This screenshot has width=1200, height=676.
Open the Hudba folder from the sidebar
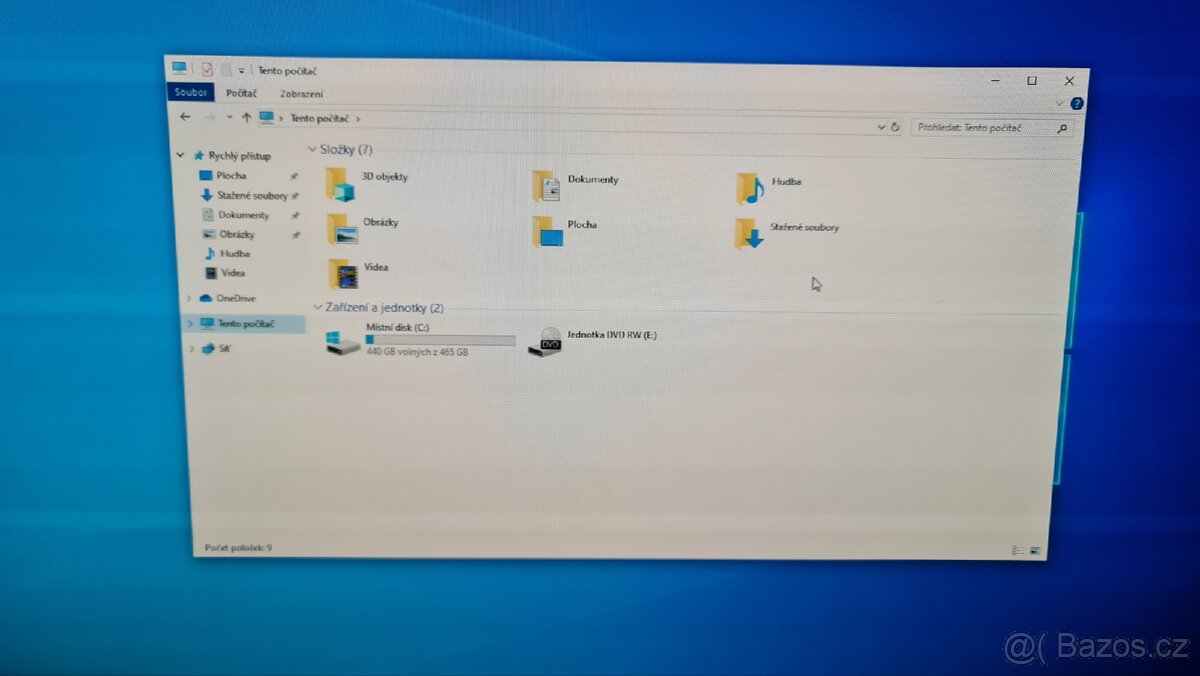[x=234, y=253]
